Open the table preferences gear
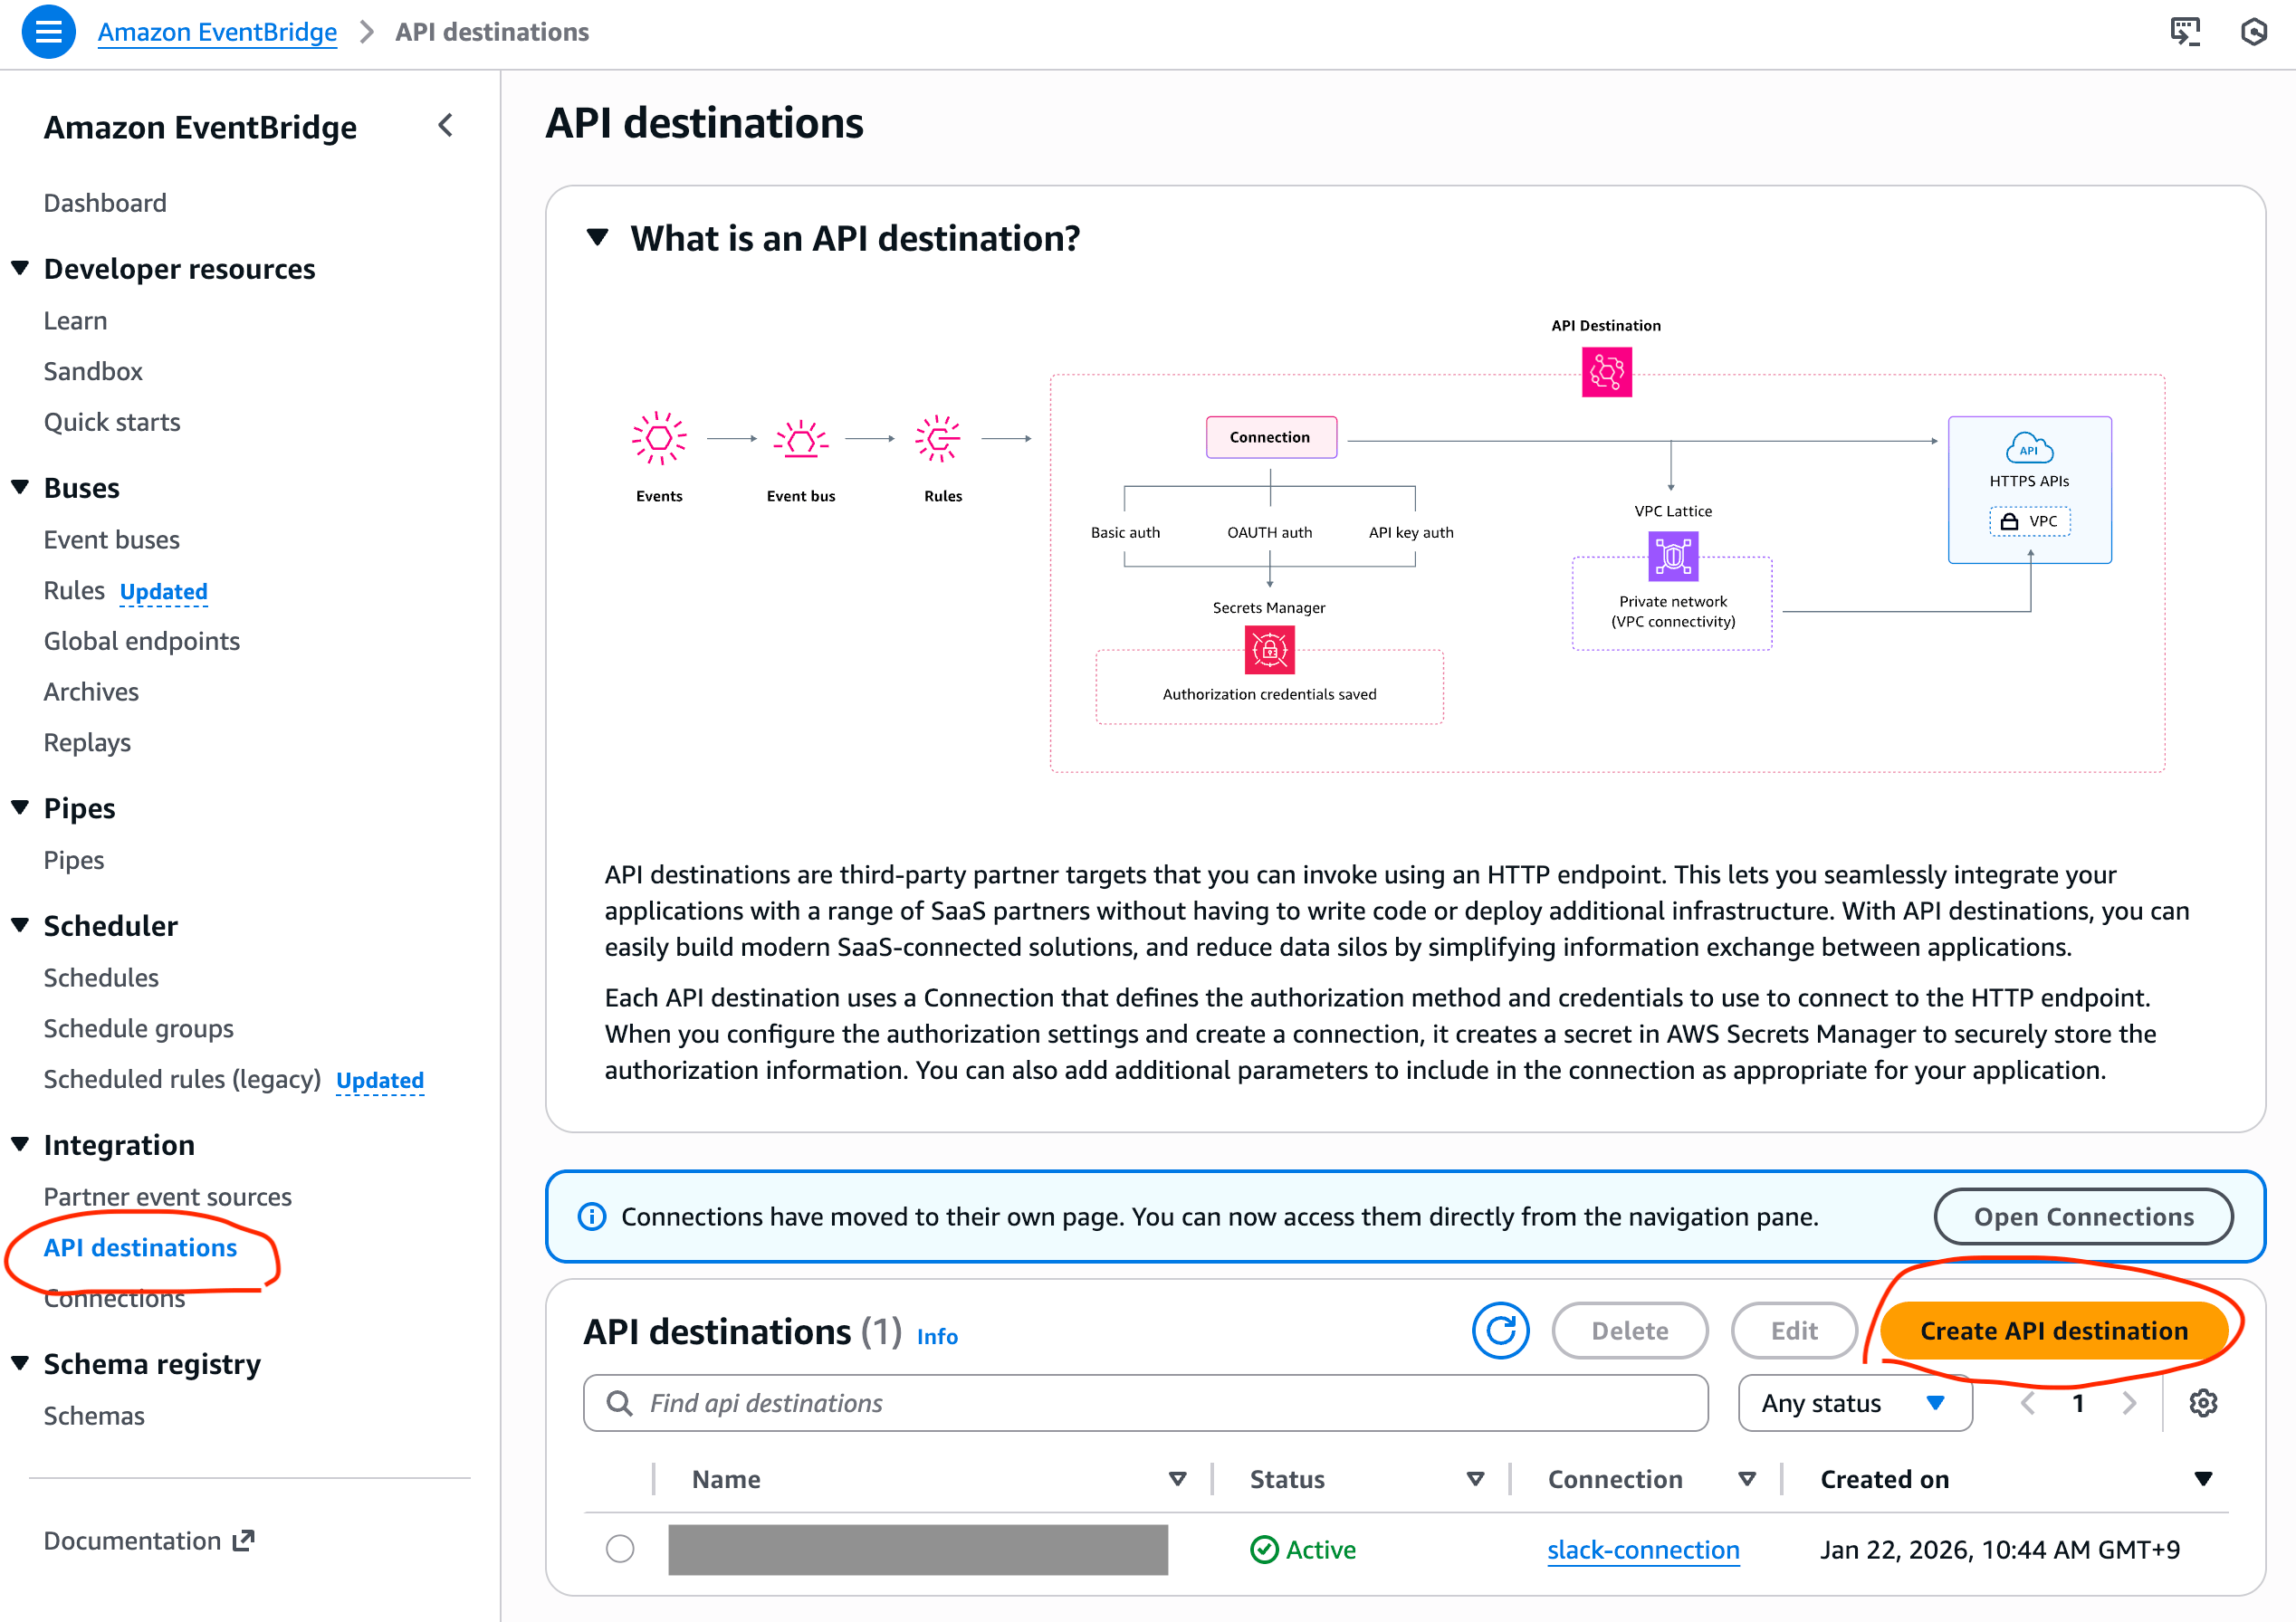Image resolution: width=2296 pixels, height=1622 pixels. click(2203, 1403)
